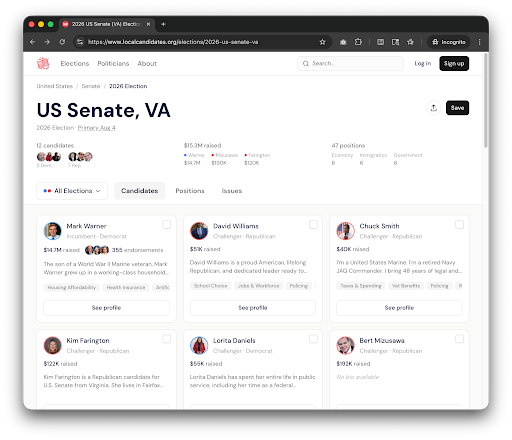Click the Sign up button

tap(454, 63)
